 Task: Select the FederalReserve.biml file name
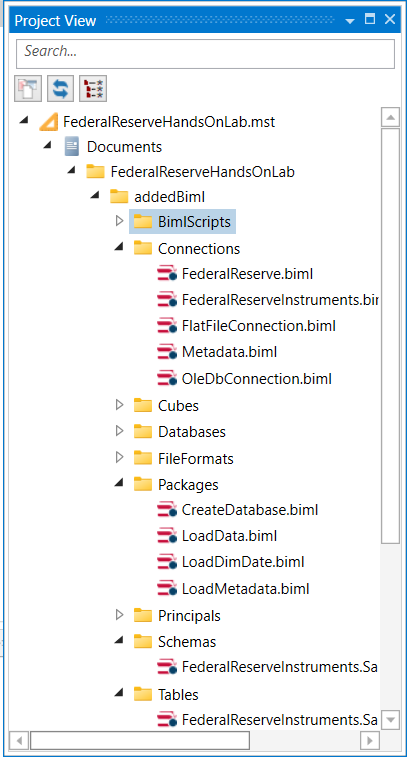click(248, 274)
